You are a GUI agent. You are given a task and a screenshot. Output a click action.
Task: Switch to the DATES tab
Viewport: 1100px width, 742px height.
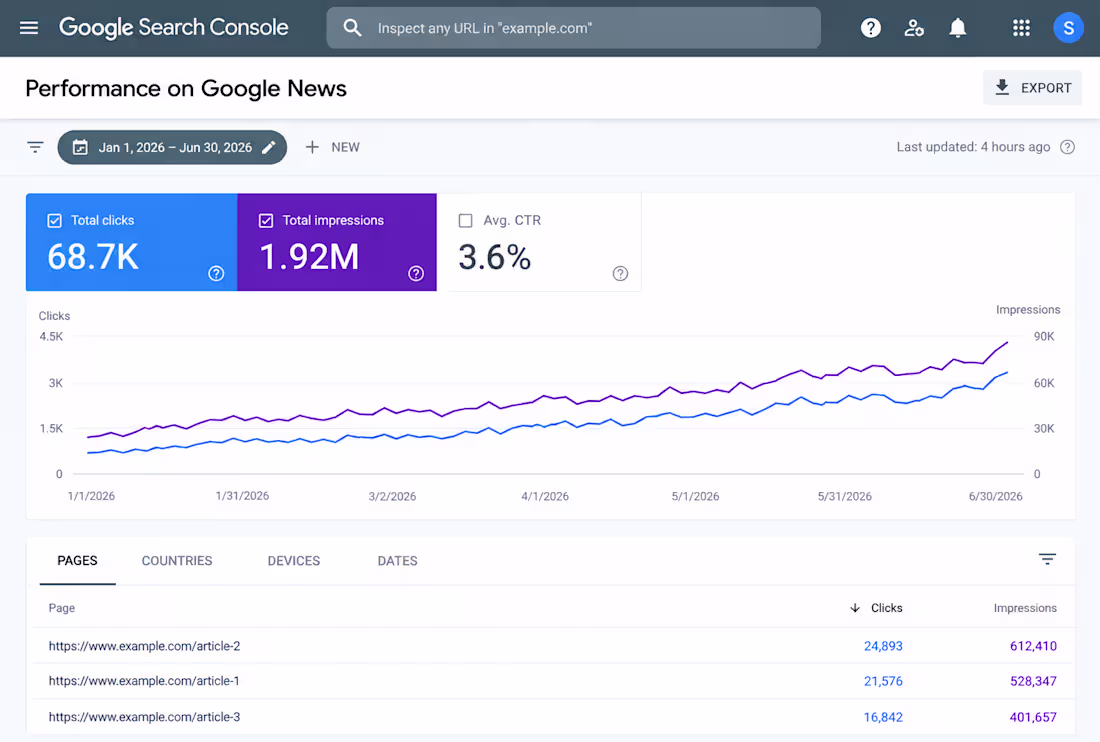(397, 561)
